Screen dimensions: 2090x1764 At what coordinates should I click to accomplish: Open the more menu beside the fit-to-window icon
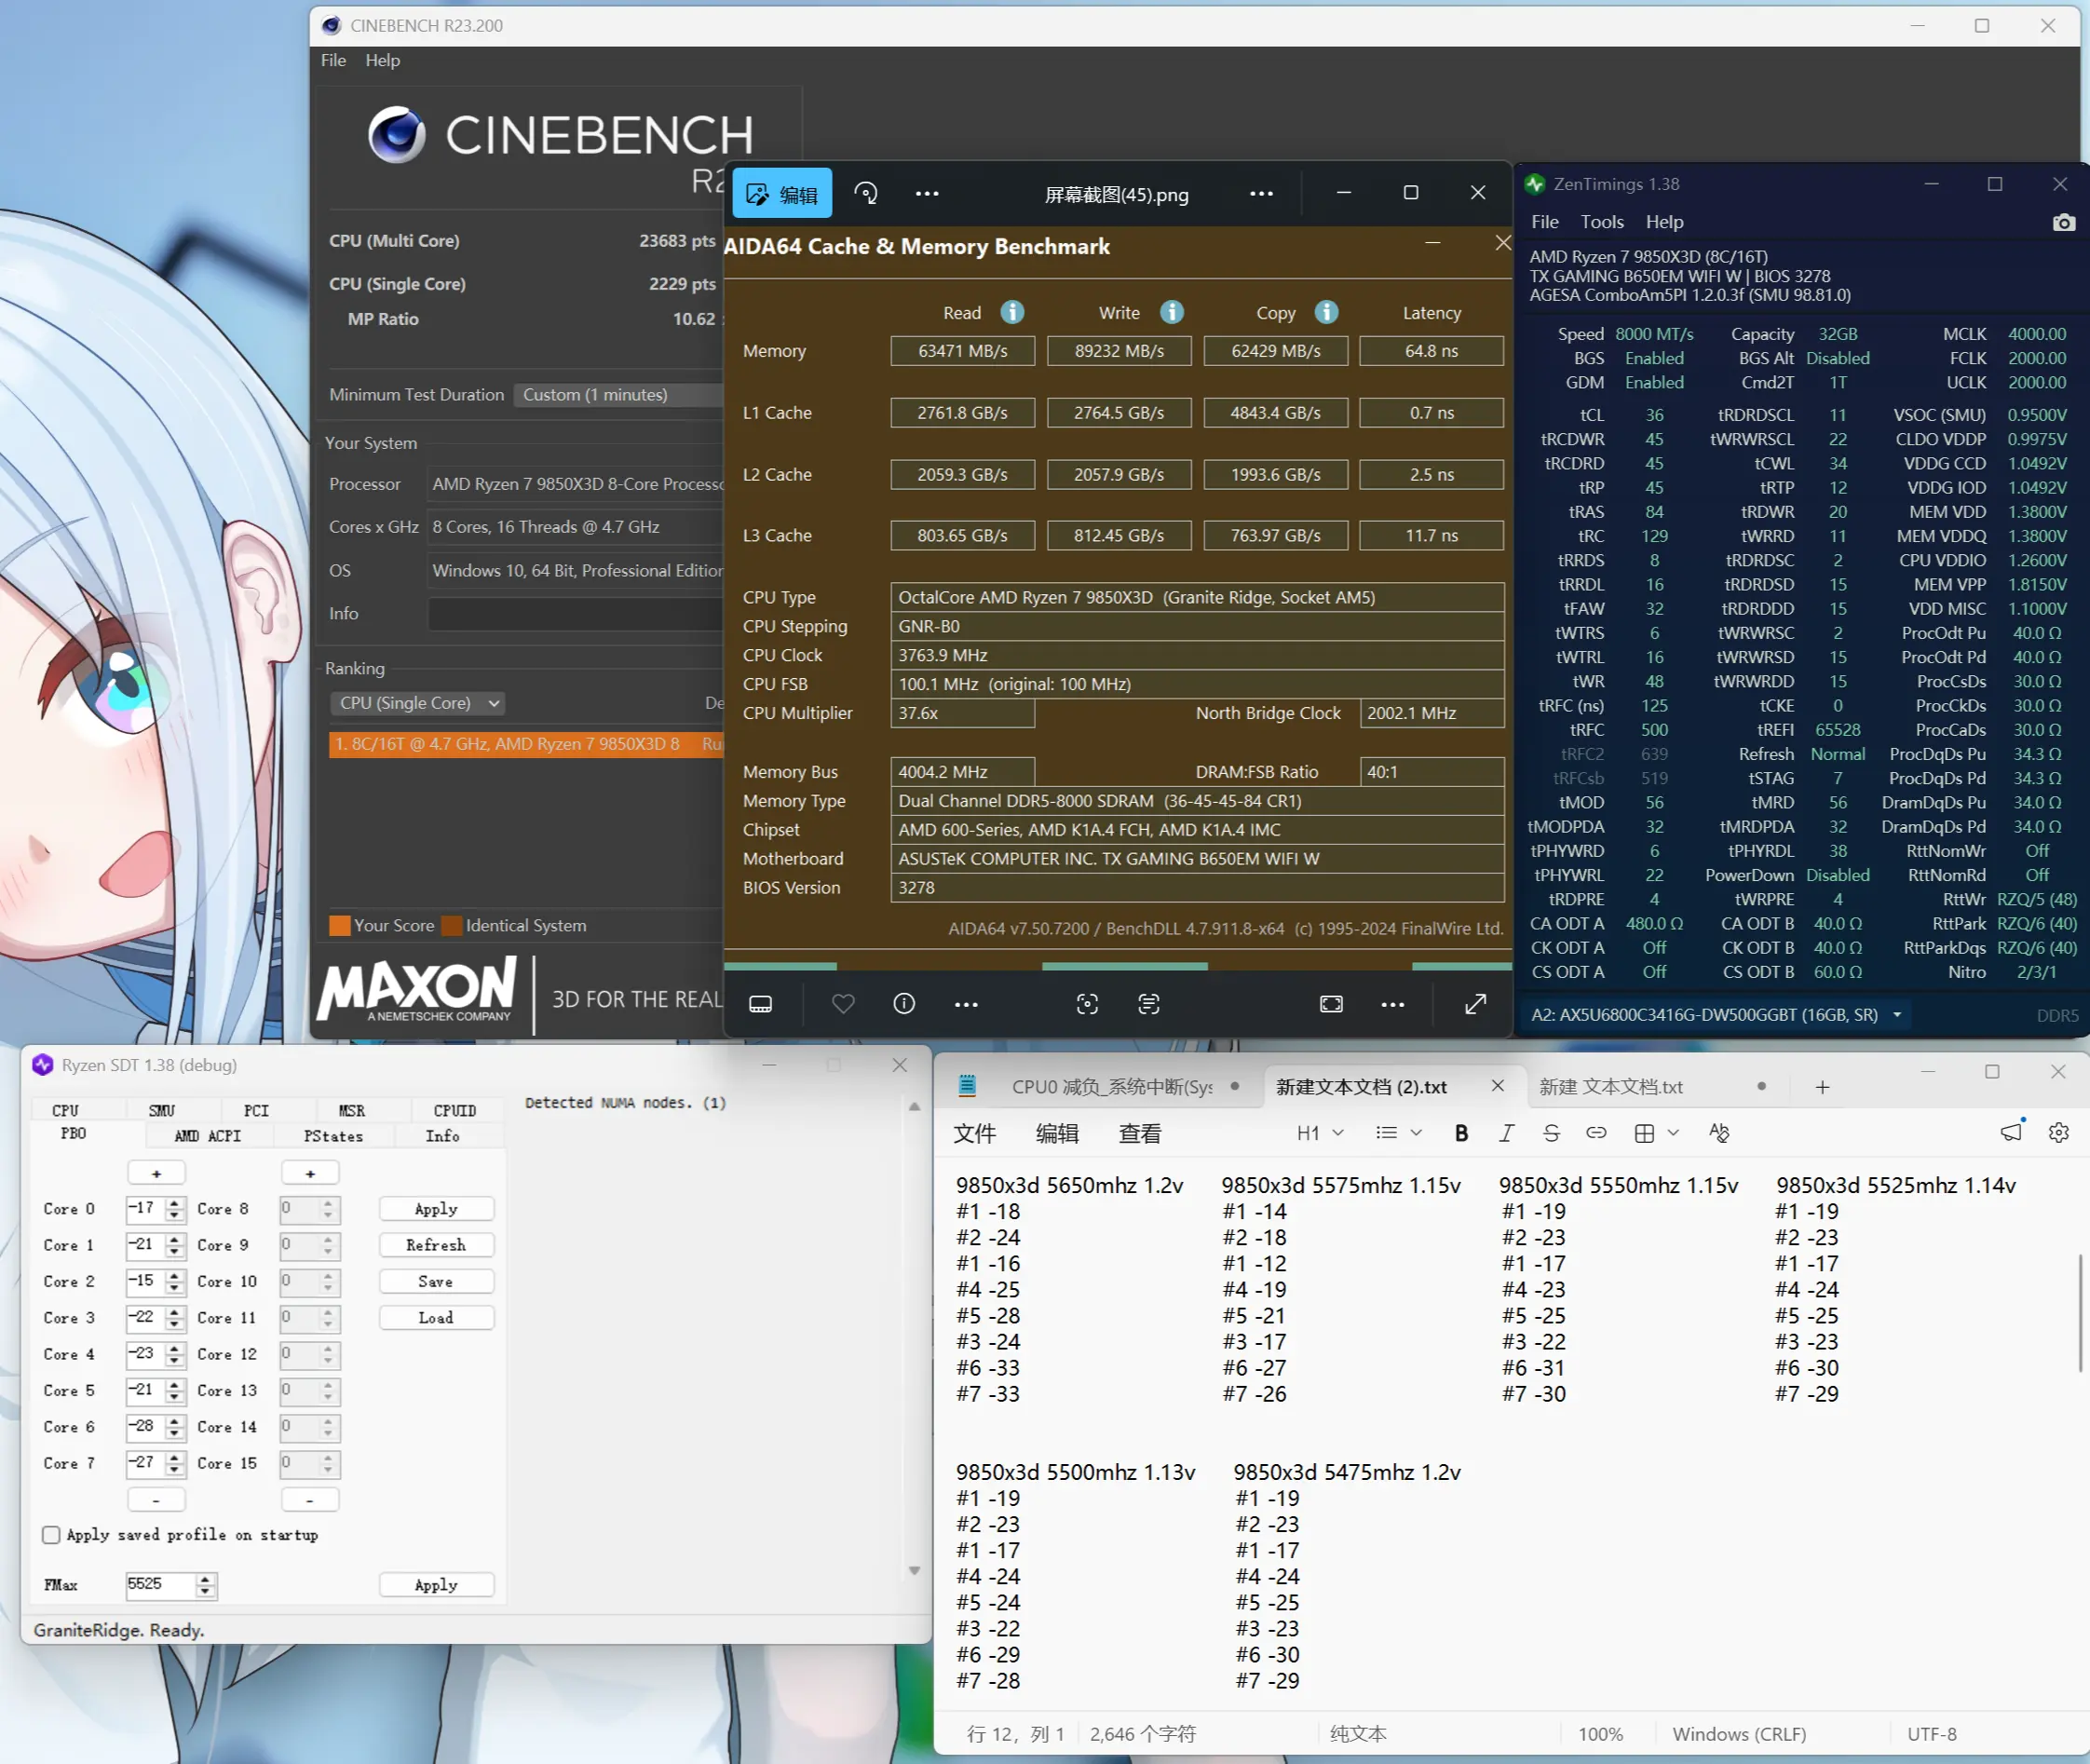pyautogui.click(x=1393, y=1004)
